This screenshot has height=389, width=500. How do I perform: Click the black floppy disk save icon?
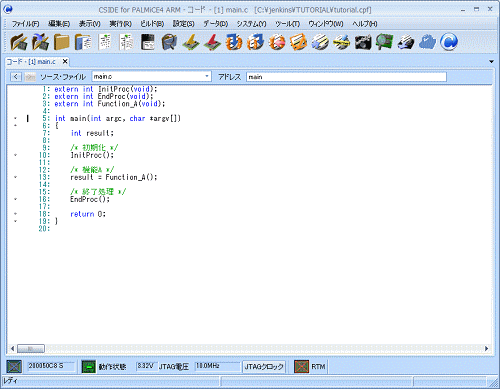coord(148,42)
